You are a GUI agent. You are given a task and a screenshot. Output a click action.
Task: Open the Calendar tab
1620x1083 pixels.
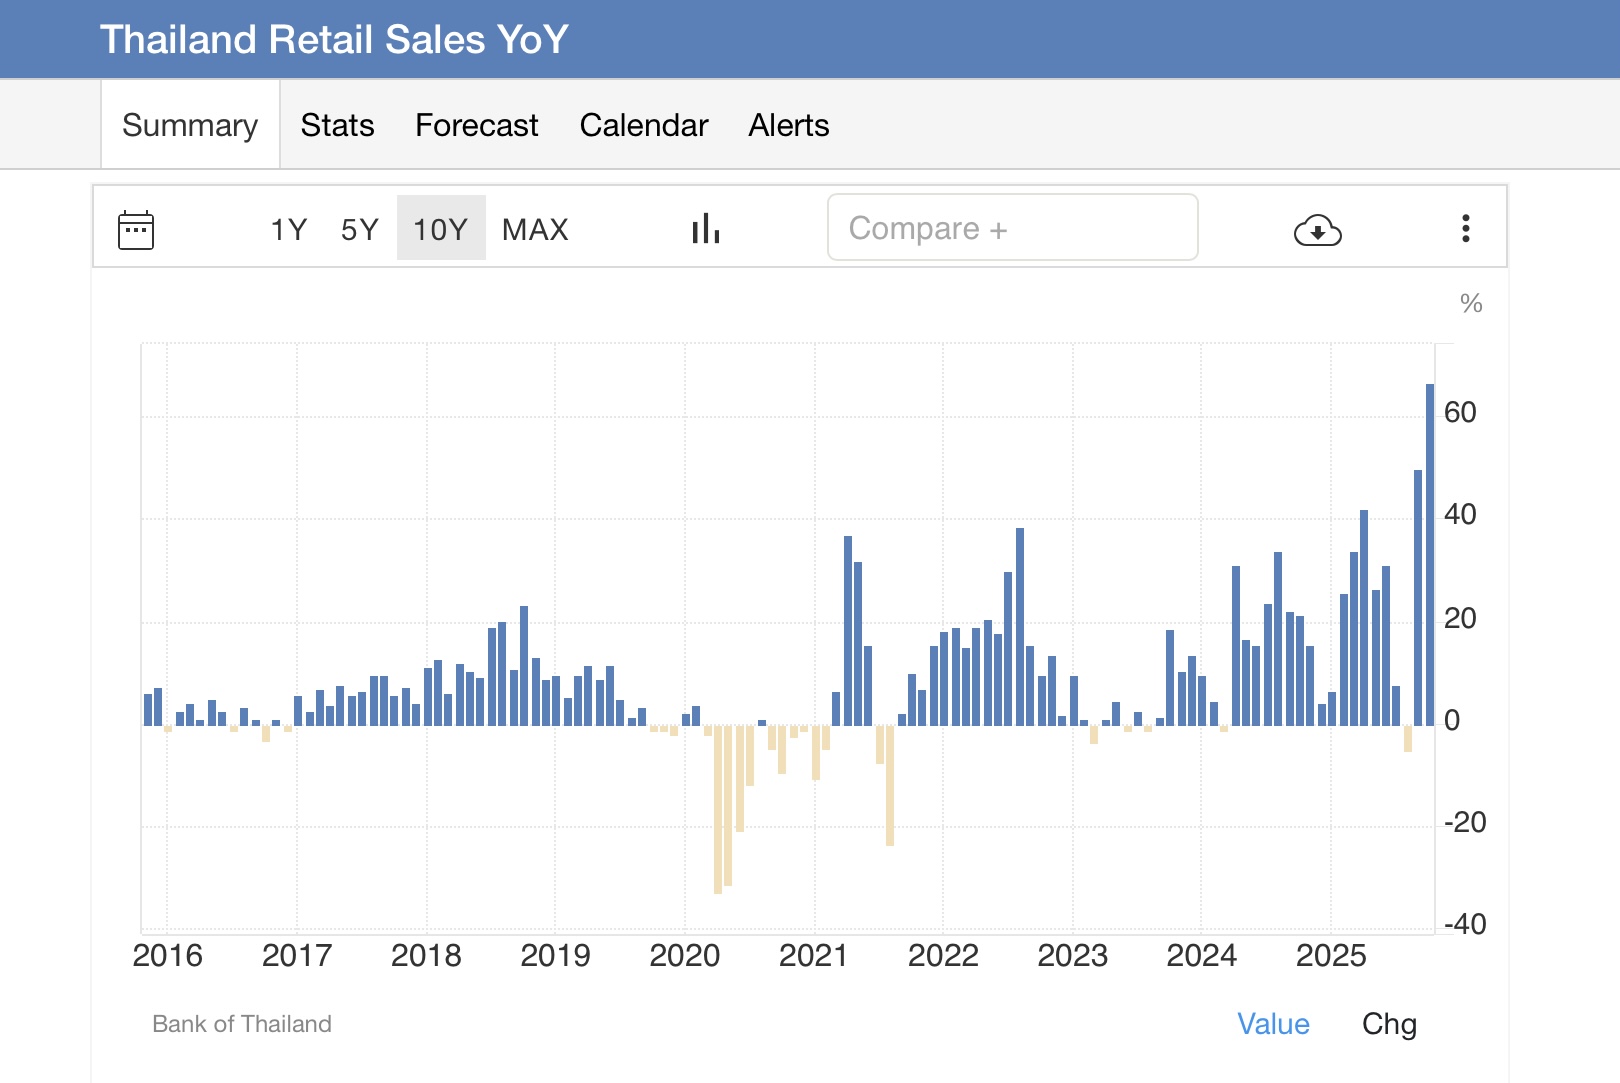pos(644,125)
